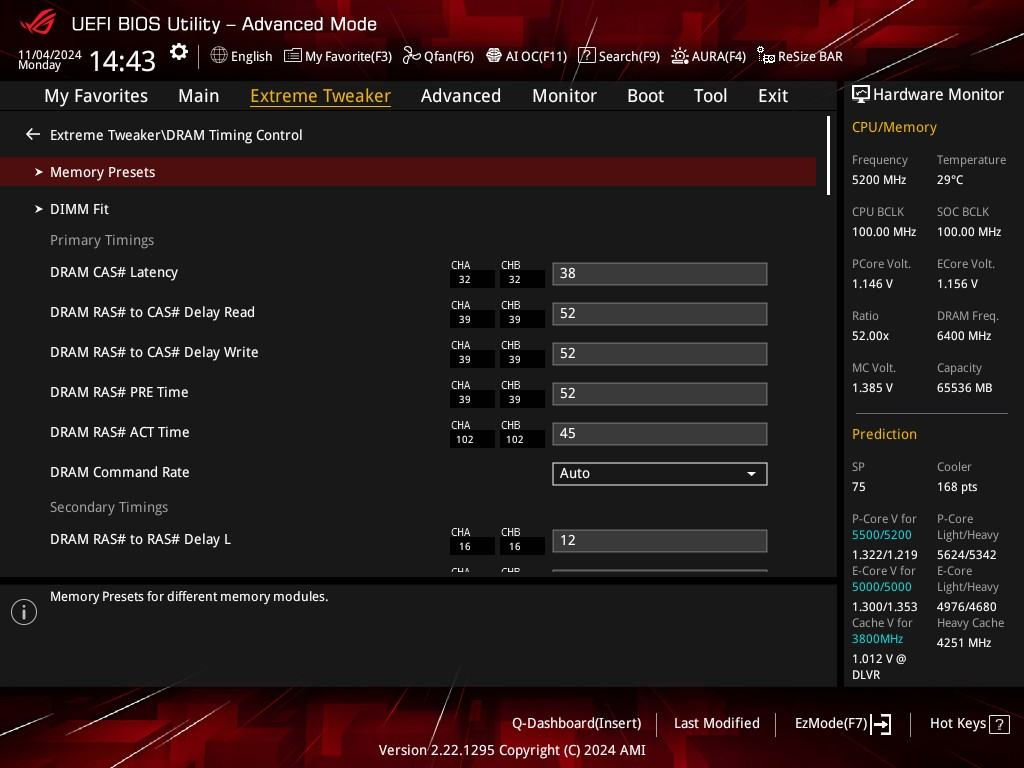Click the 3800MHz cache prediction link
The image size is (1024, 768).
click(877, 639)
